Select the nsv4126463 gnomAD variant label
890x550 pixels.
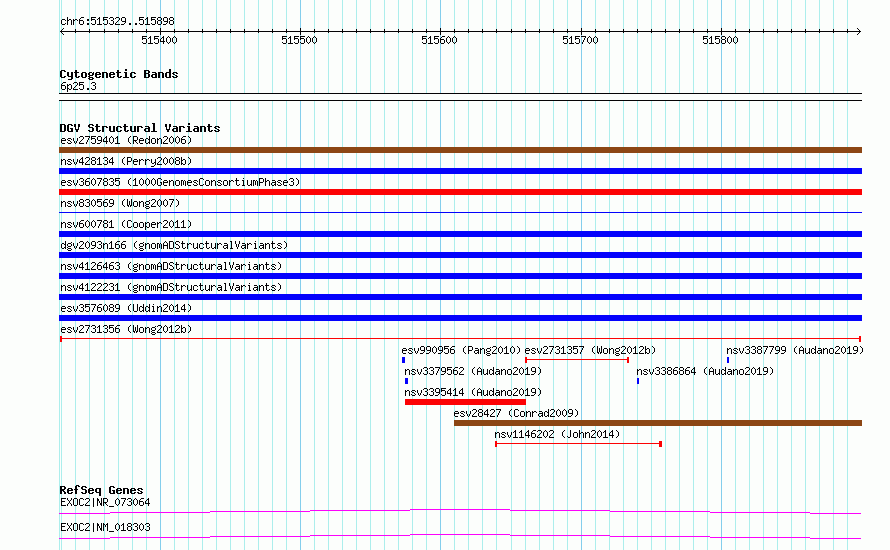pos(171,266)
